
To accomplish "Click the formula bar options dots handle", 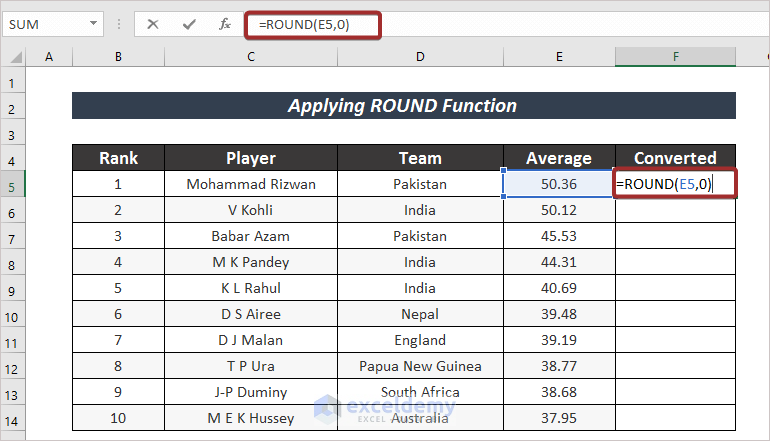I will click(x=120, y=24).
